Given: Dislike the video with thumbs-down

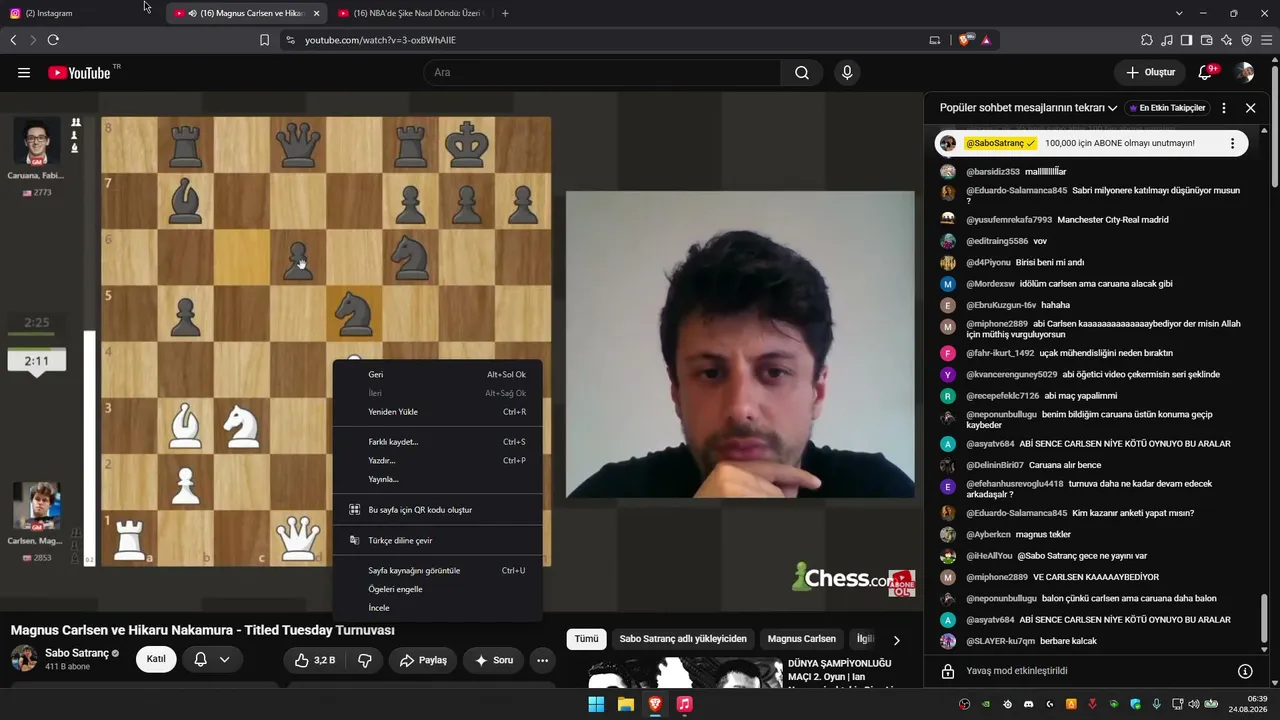Looking at the screenshot, I should pos(365,660).
